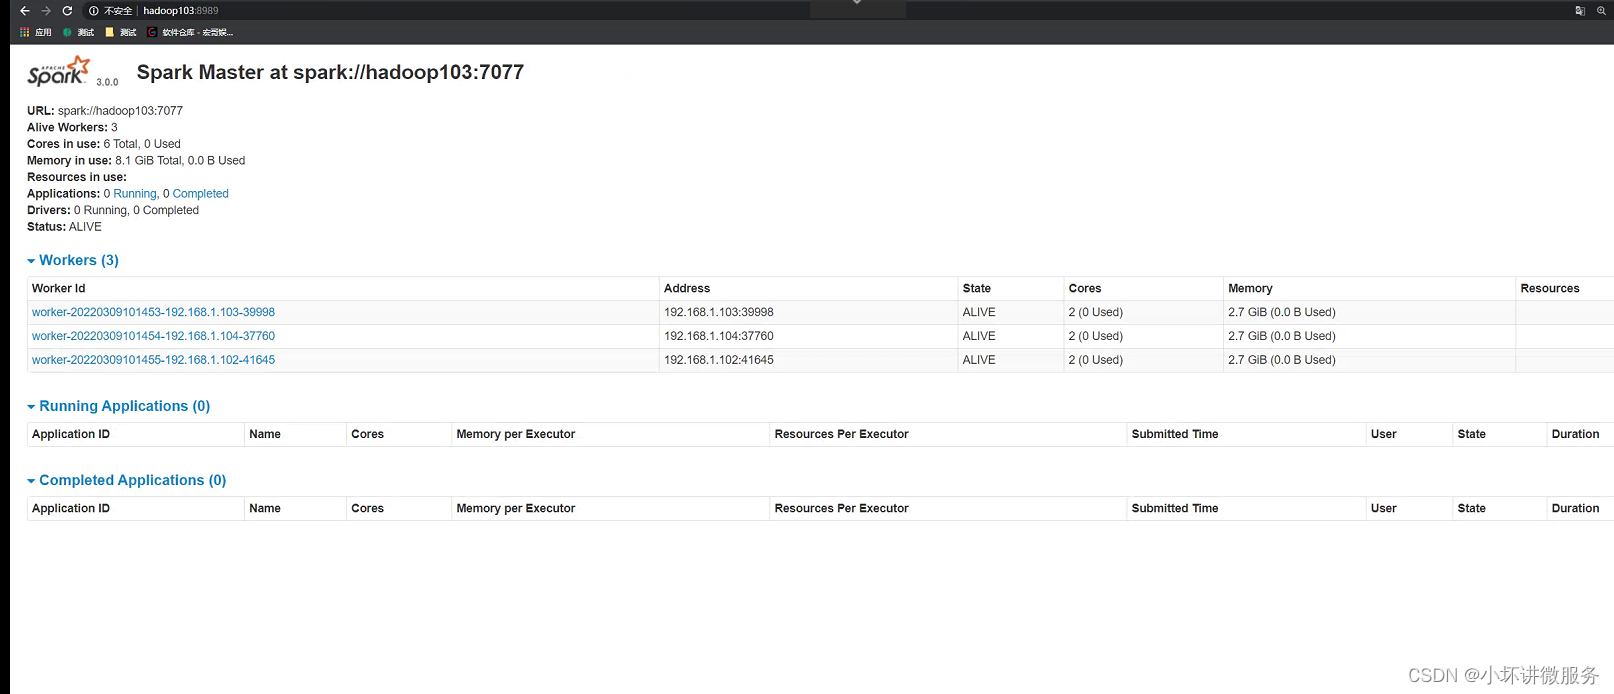Open the Apps grid bookmark
Viewport: 1614px width, 694px height.
click(36, 32)
